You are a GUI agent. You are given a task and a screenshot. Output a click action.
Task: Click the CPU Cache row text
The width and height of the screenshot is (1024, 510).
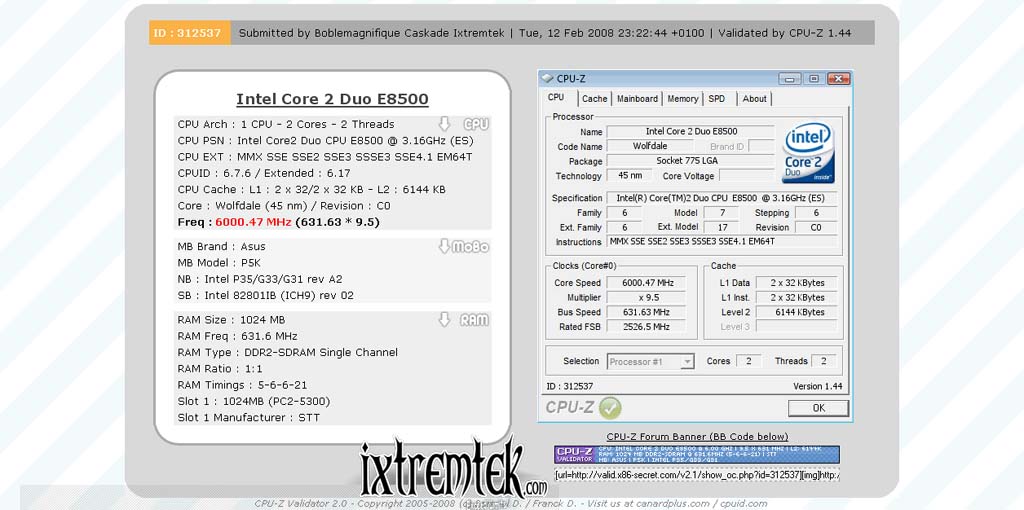[312, 189]
